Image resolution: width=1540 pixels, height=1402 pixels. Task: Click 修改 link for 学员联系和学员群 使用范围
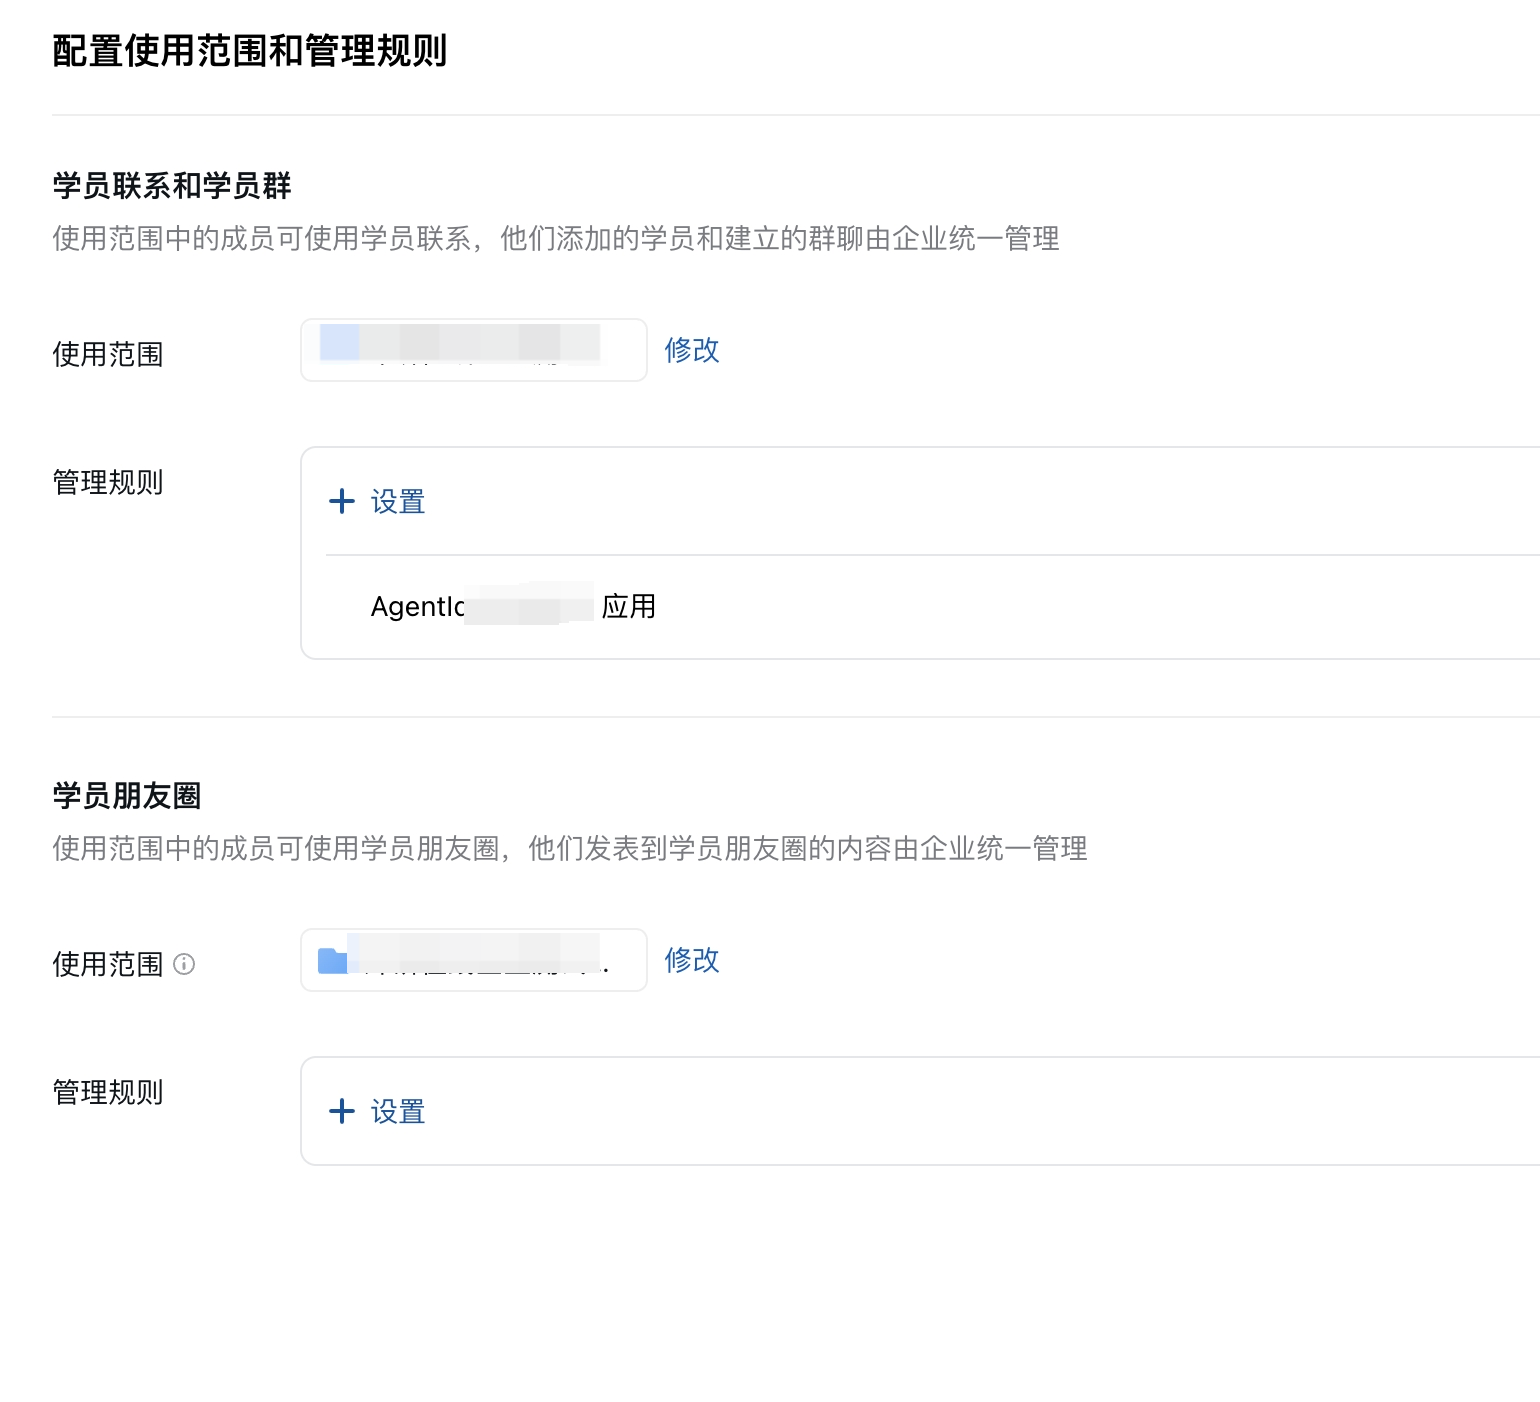[692, 350]
